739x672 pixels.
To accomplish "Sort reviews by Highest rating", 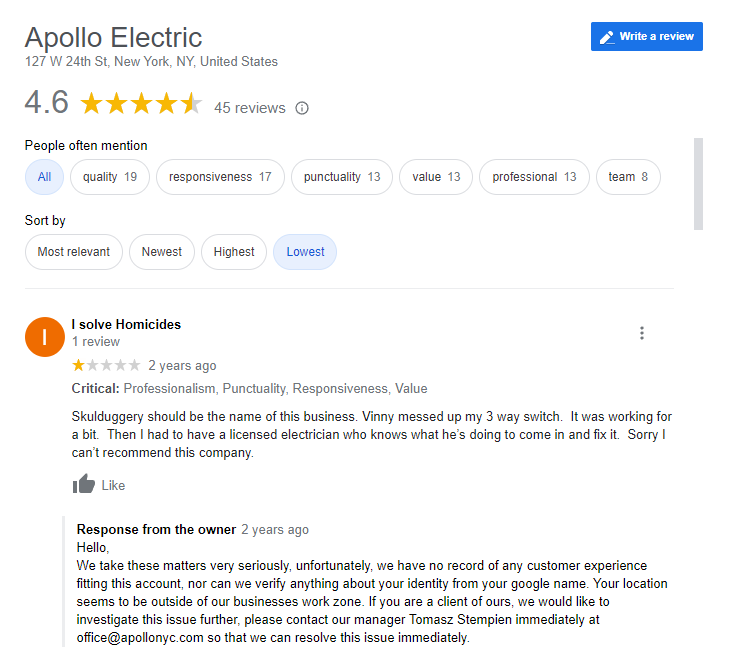I will click(234, 252).
